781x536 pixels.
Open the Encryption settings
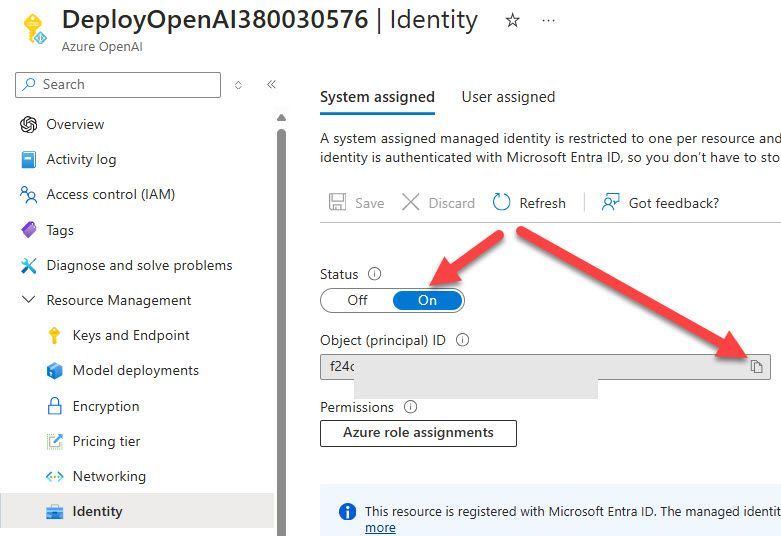pyautogui.click(x=106, y=406)
